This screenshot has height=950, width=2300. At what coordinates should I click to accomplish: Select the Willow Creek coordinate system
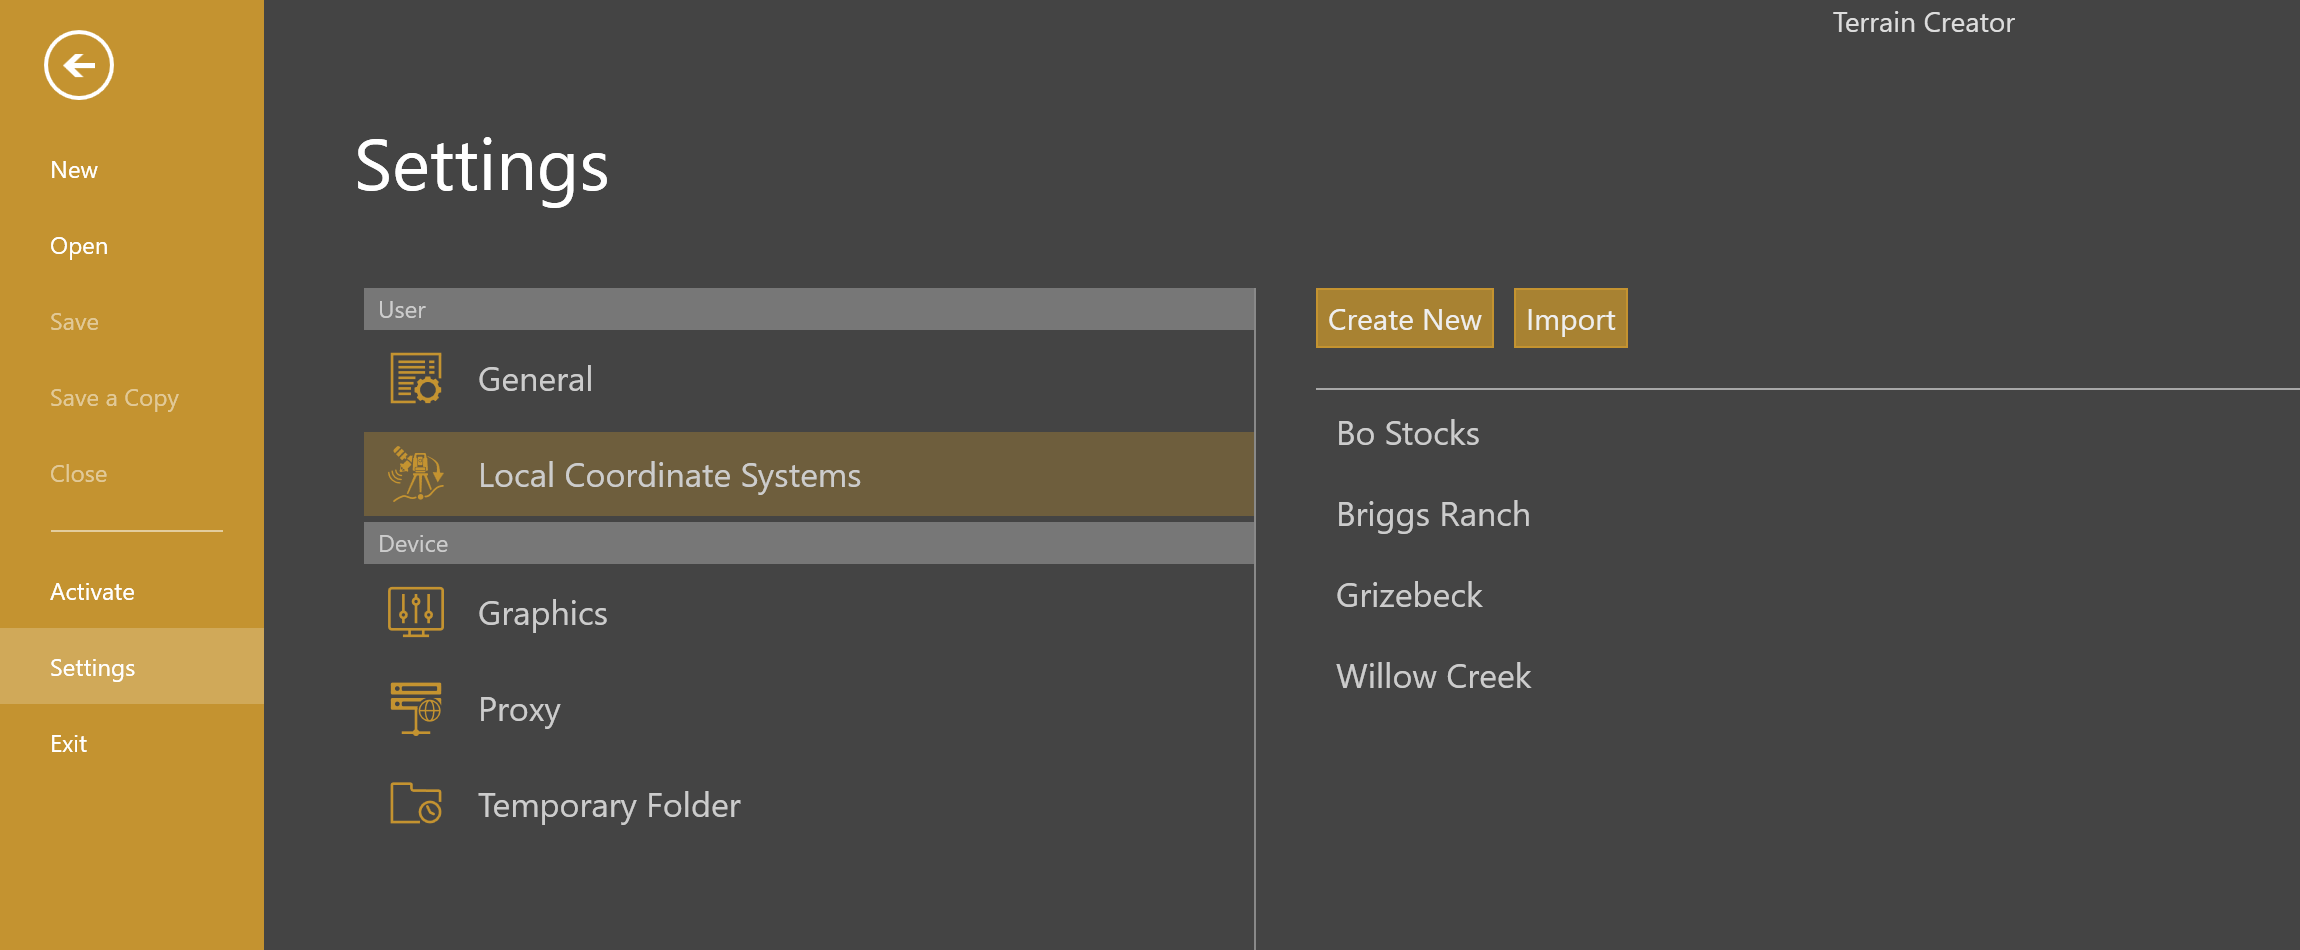1433,676
